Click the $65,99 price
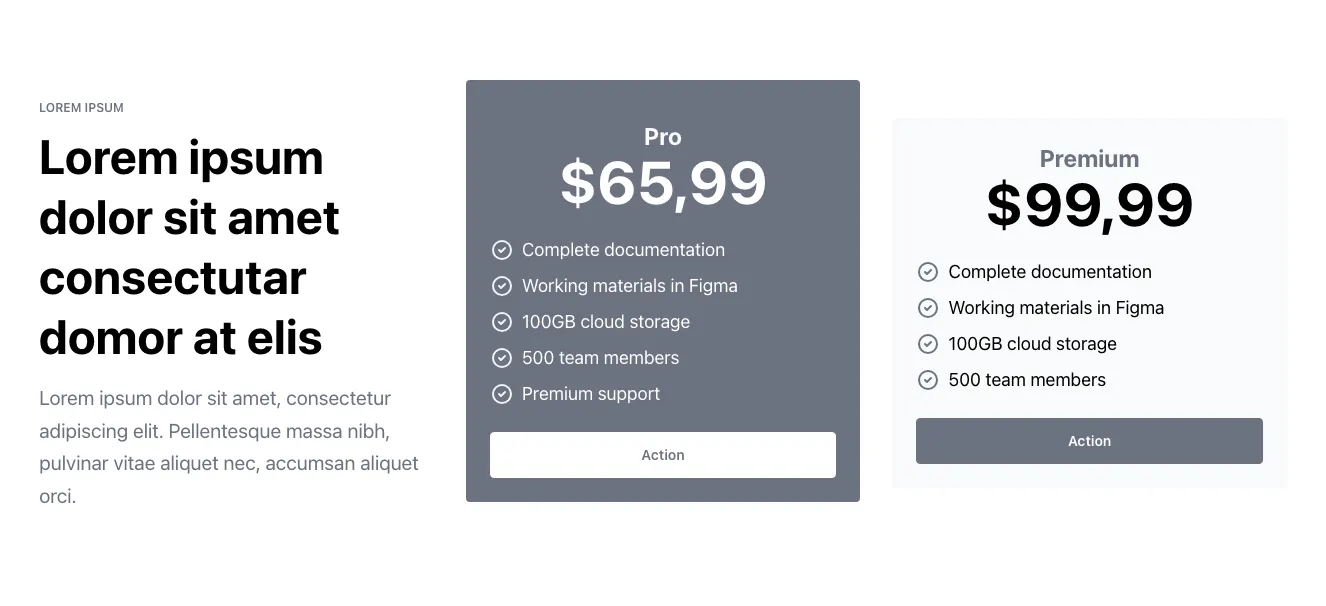Screen dimensions: 1326x606 pos(662,184)
